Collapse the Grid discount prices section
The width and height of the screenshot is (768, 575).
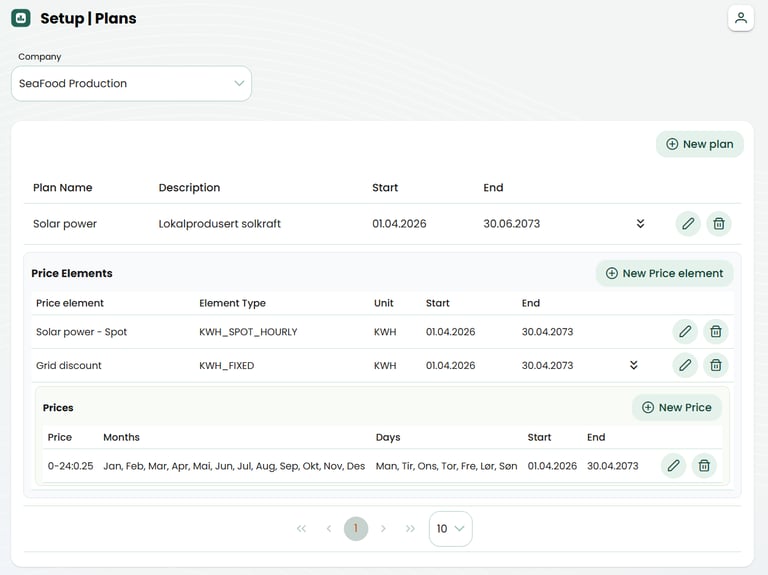(633, 366)
